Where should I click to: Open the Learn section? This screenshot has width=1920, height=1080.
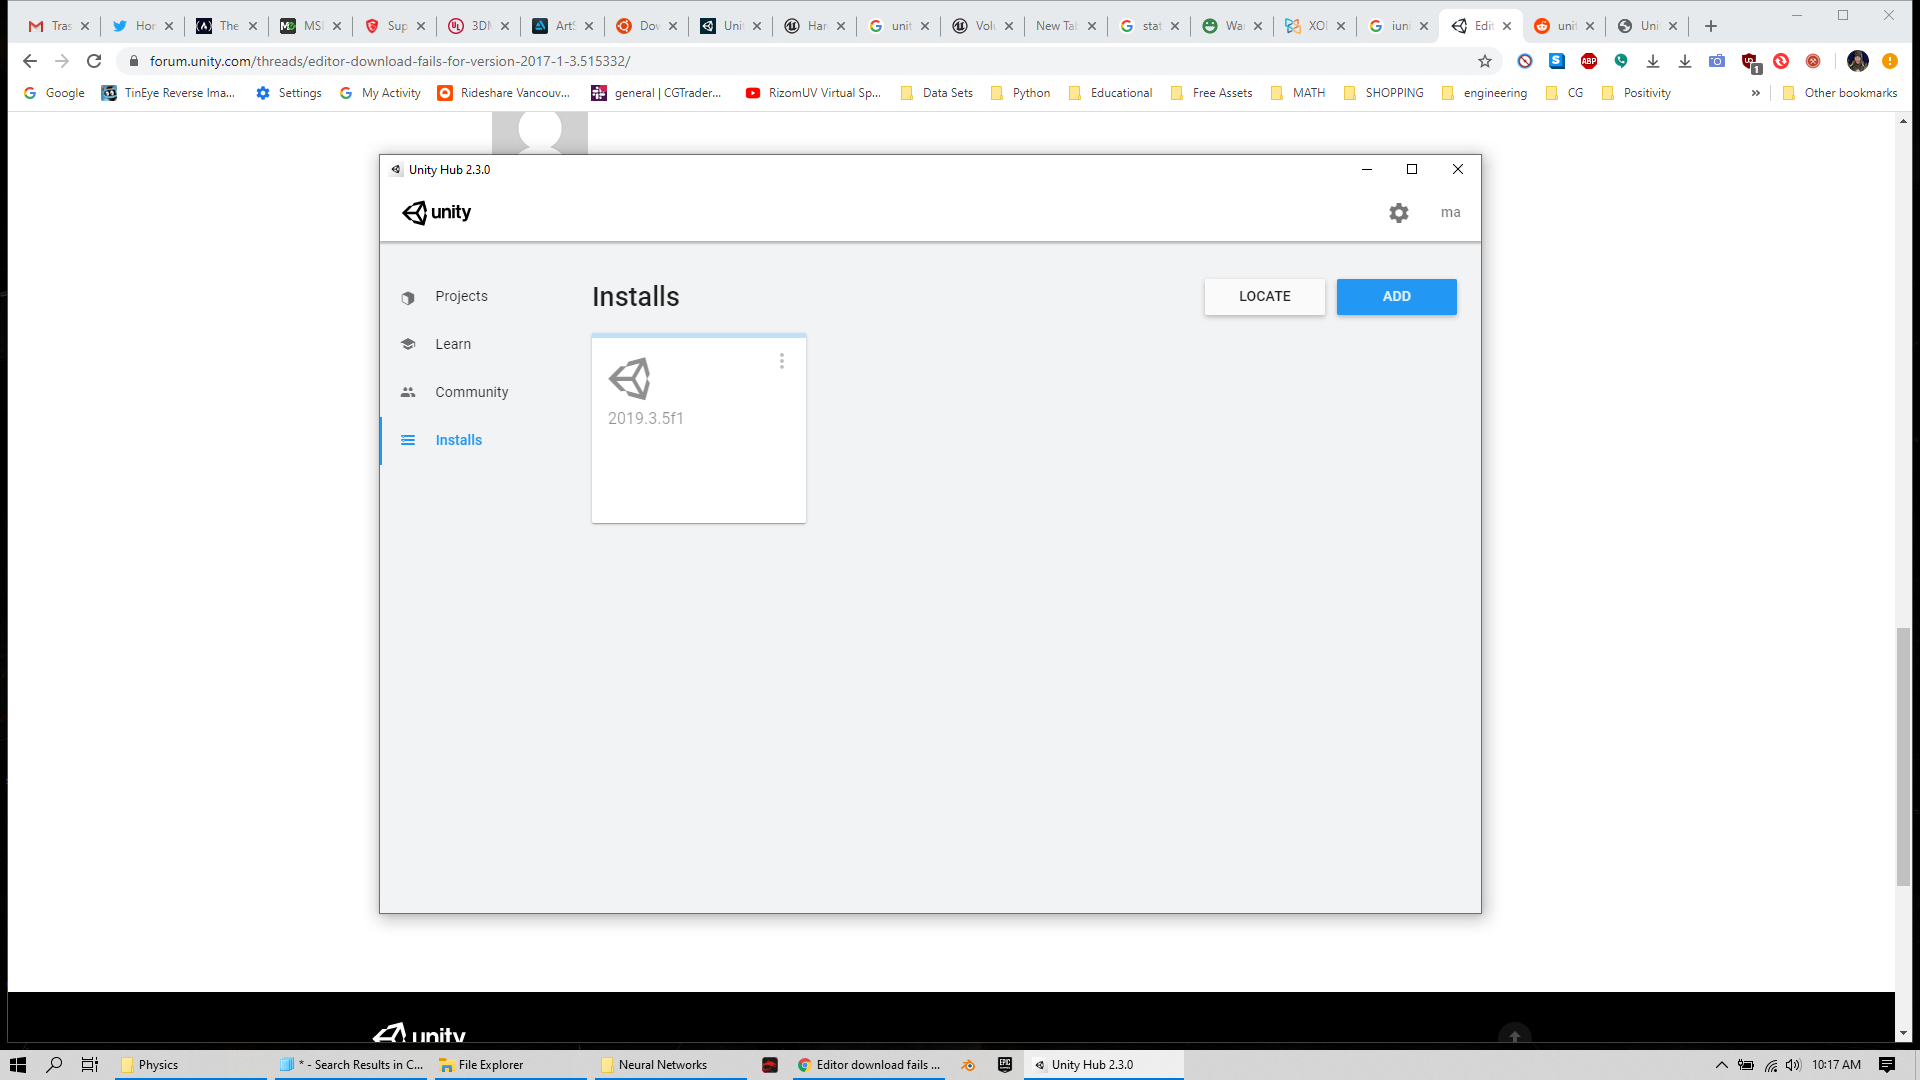(x=452, y=344)
